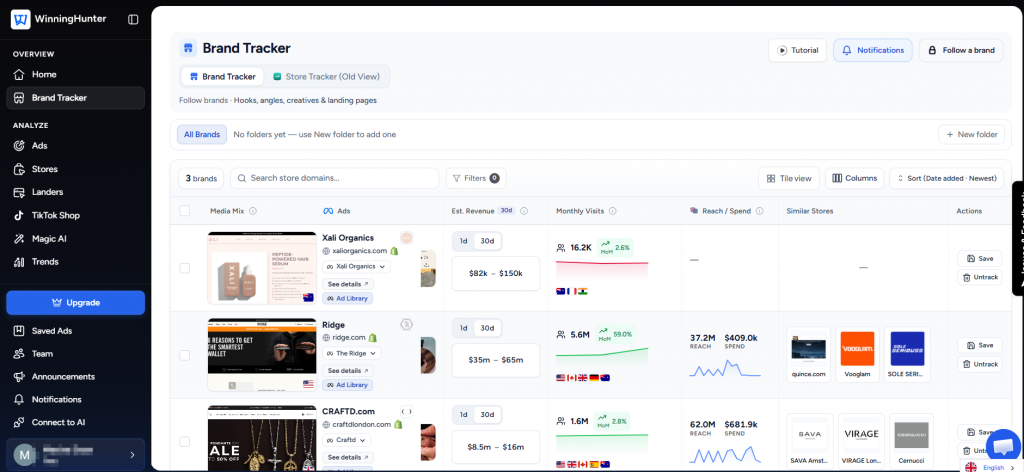Click Monthly Visits info icon
Screen dimensions: 1024x472
tap(613, 211)
